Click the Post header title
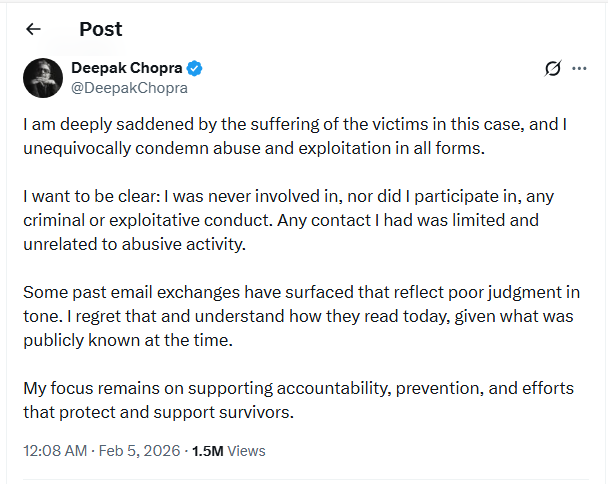Viewport: 608px width, 484px height. (x=100, y=29)
